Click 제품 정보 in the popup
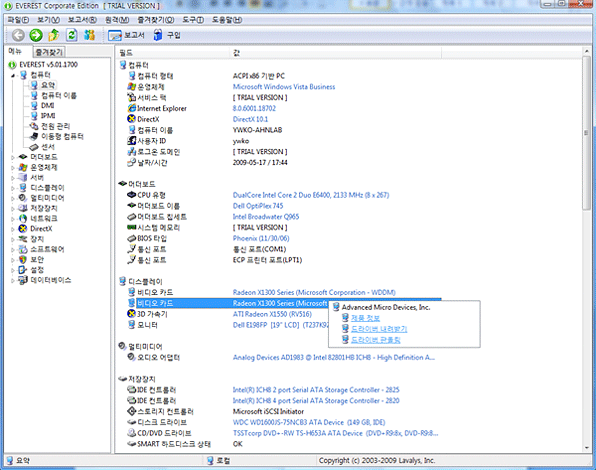The width and height of the screenshot is (596, 470). [x=365, y=318]
